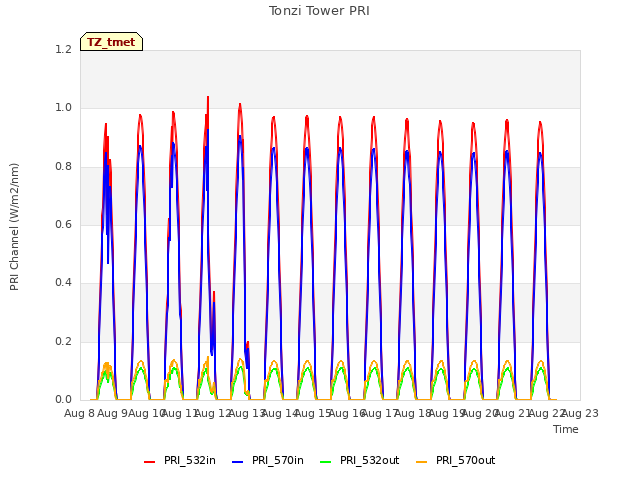Select the PRI_570out legend label
The image size is (640, 480).
(x=465, y=460)
